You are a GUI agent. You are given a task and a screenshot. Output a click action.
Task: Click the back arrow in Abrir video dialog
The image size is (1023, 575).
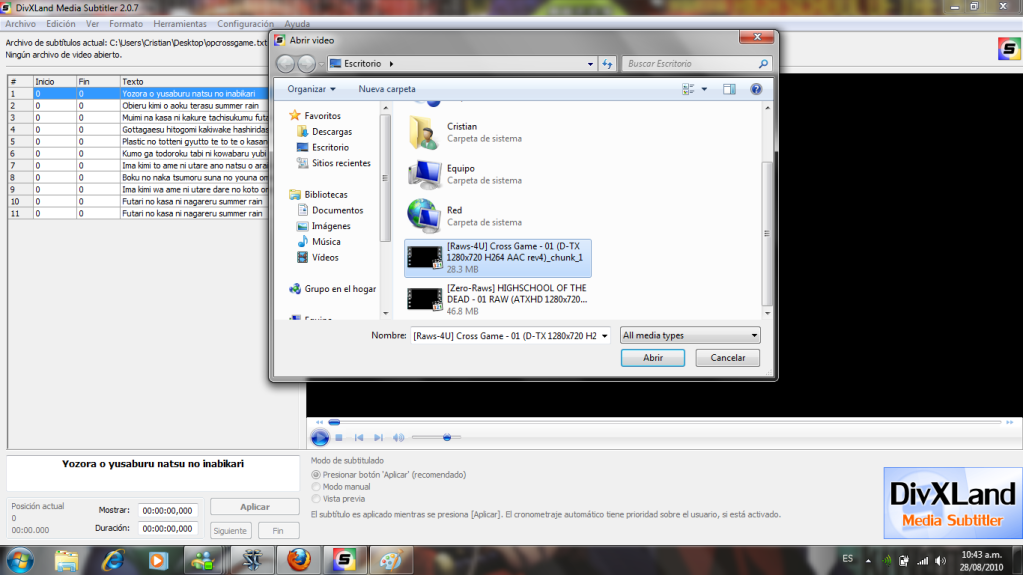(x=285, y=63)
